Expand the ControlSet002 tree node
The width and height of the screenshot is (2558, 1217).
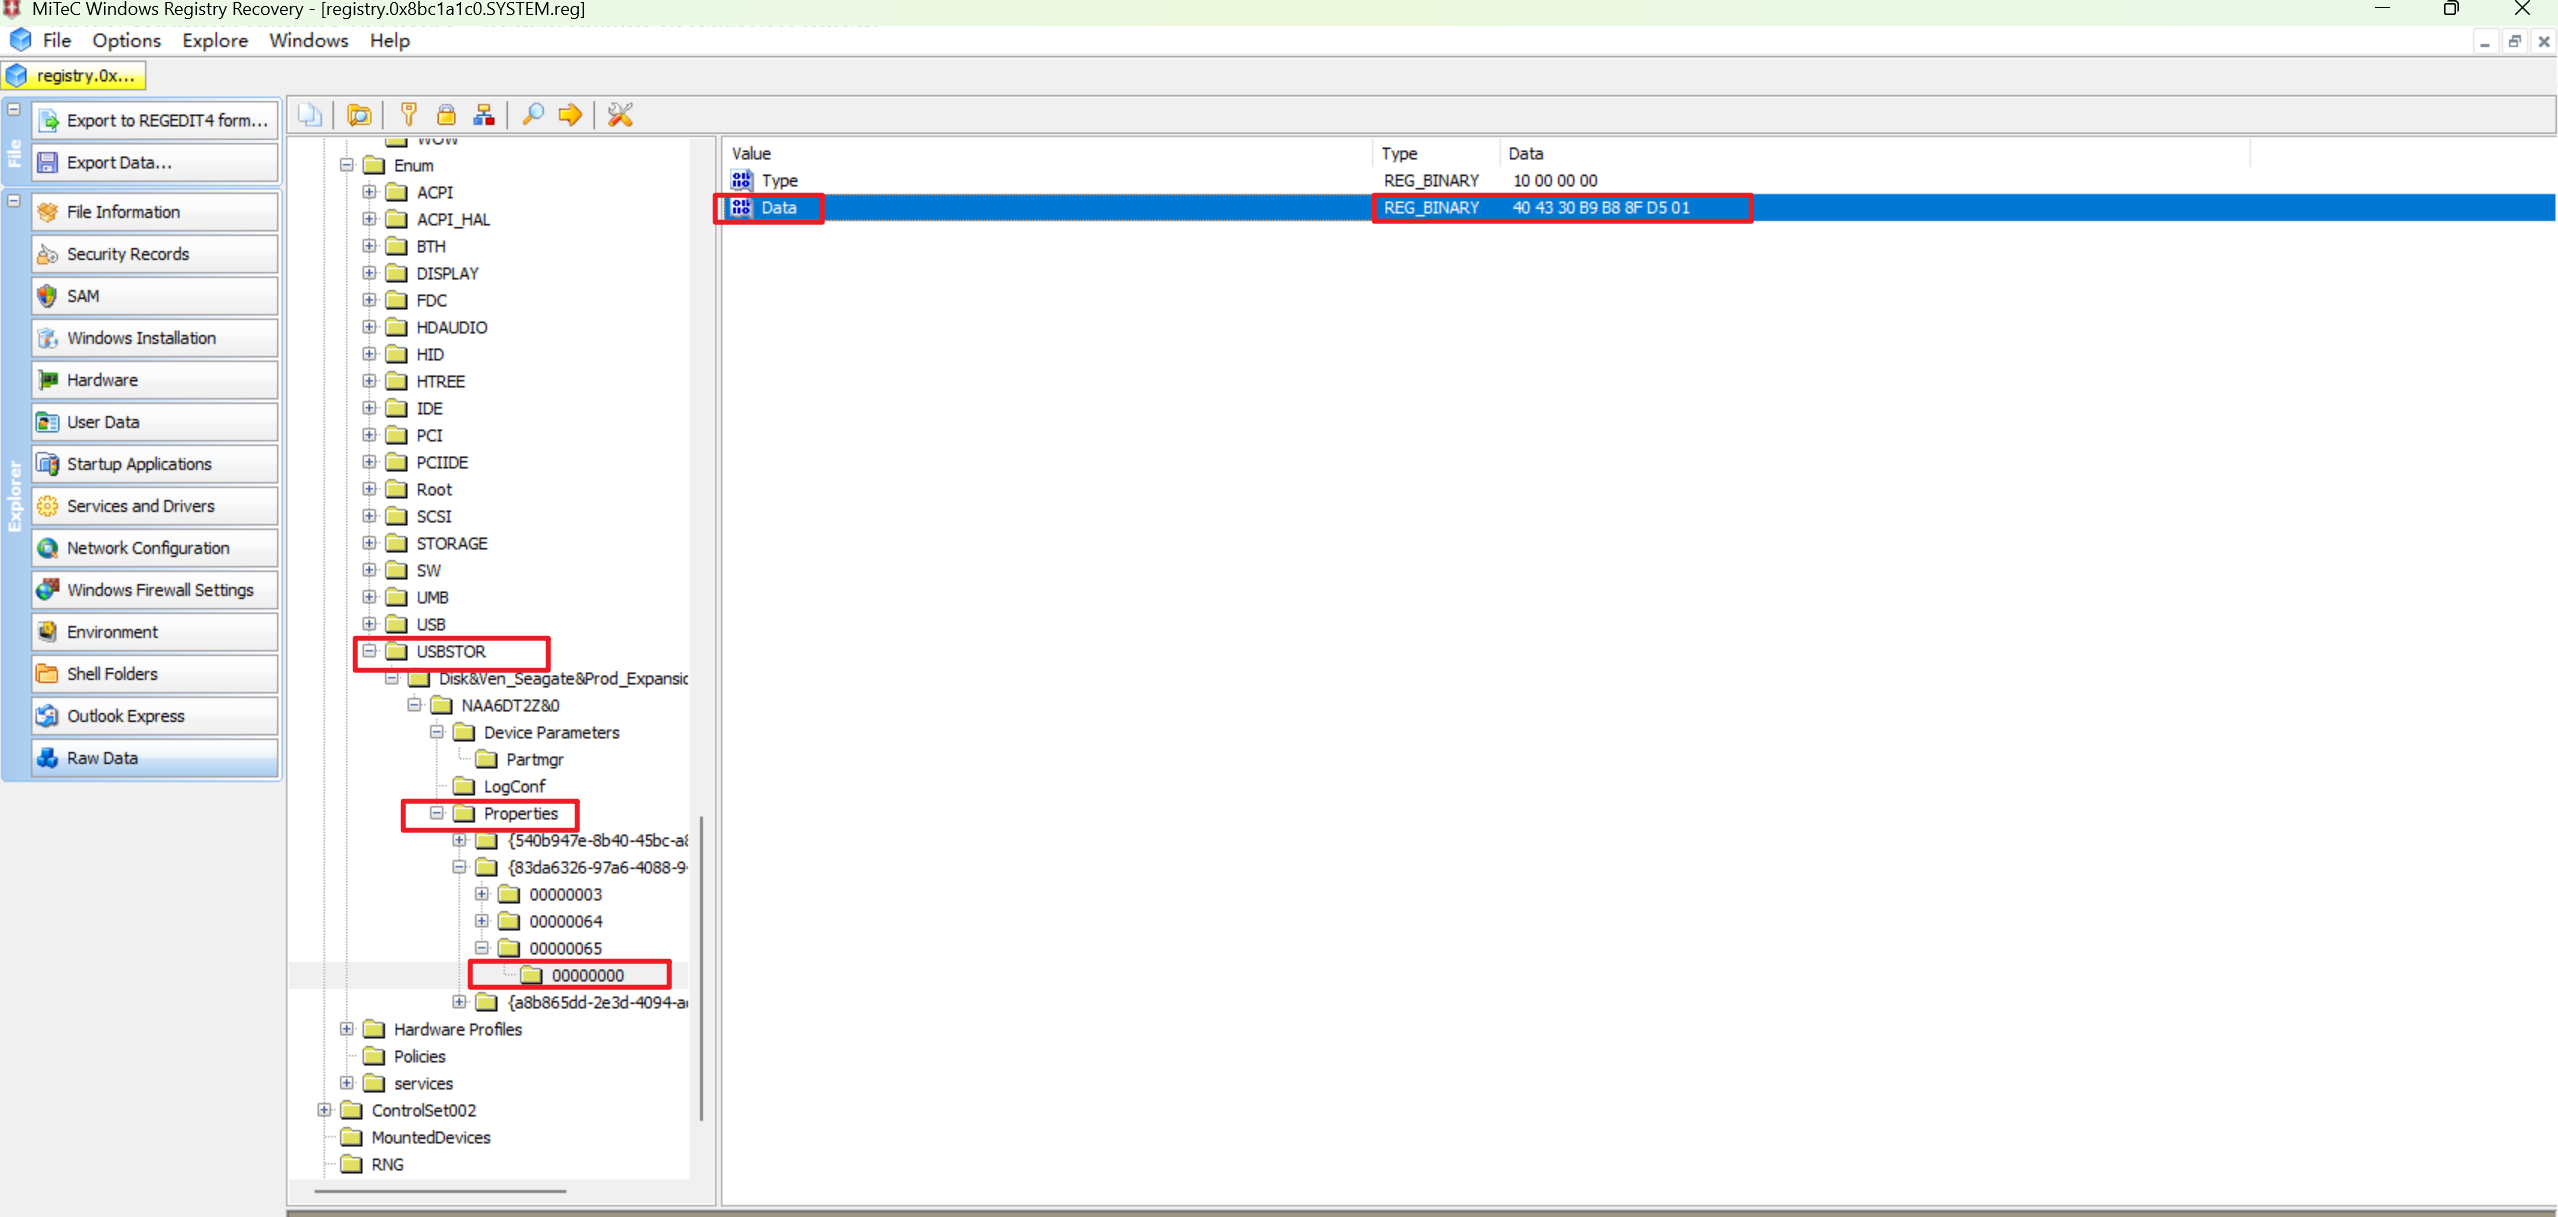[324, 1110]
